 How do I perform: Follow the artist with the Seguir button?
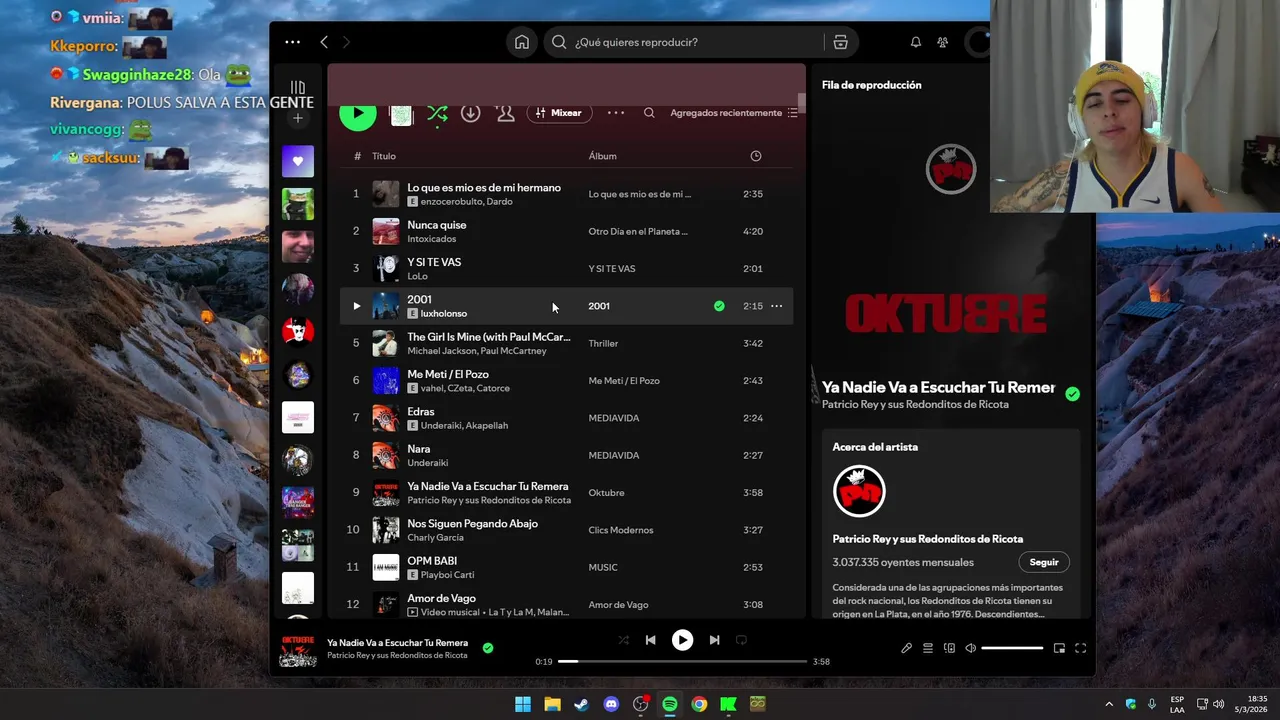click(x=1044, y=562)
